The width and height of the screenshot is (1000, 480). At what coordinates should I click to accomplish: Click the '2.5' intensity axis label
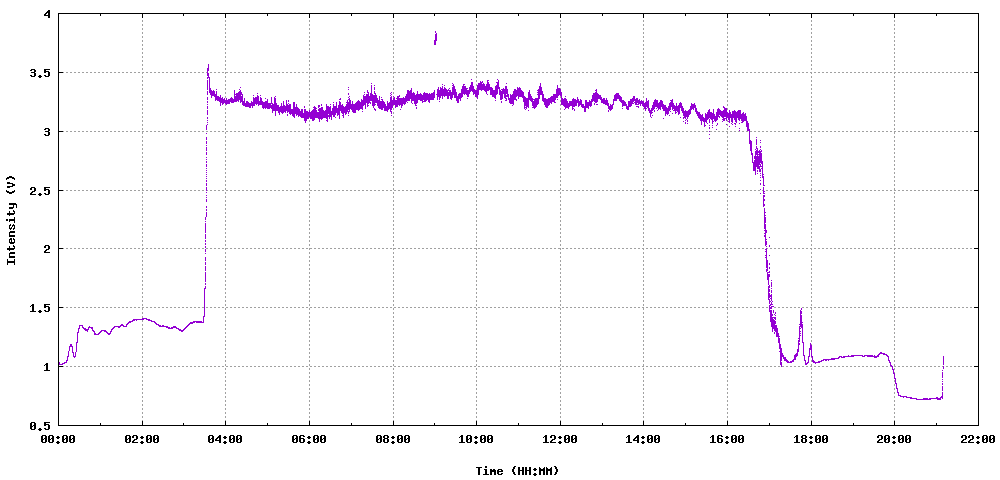pyautogui.click(x=42, y=191)
